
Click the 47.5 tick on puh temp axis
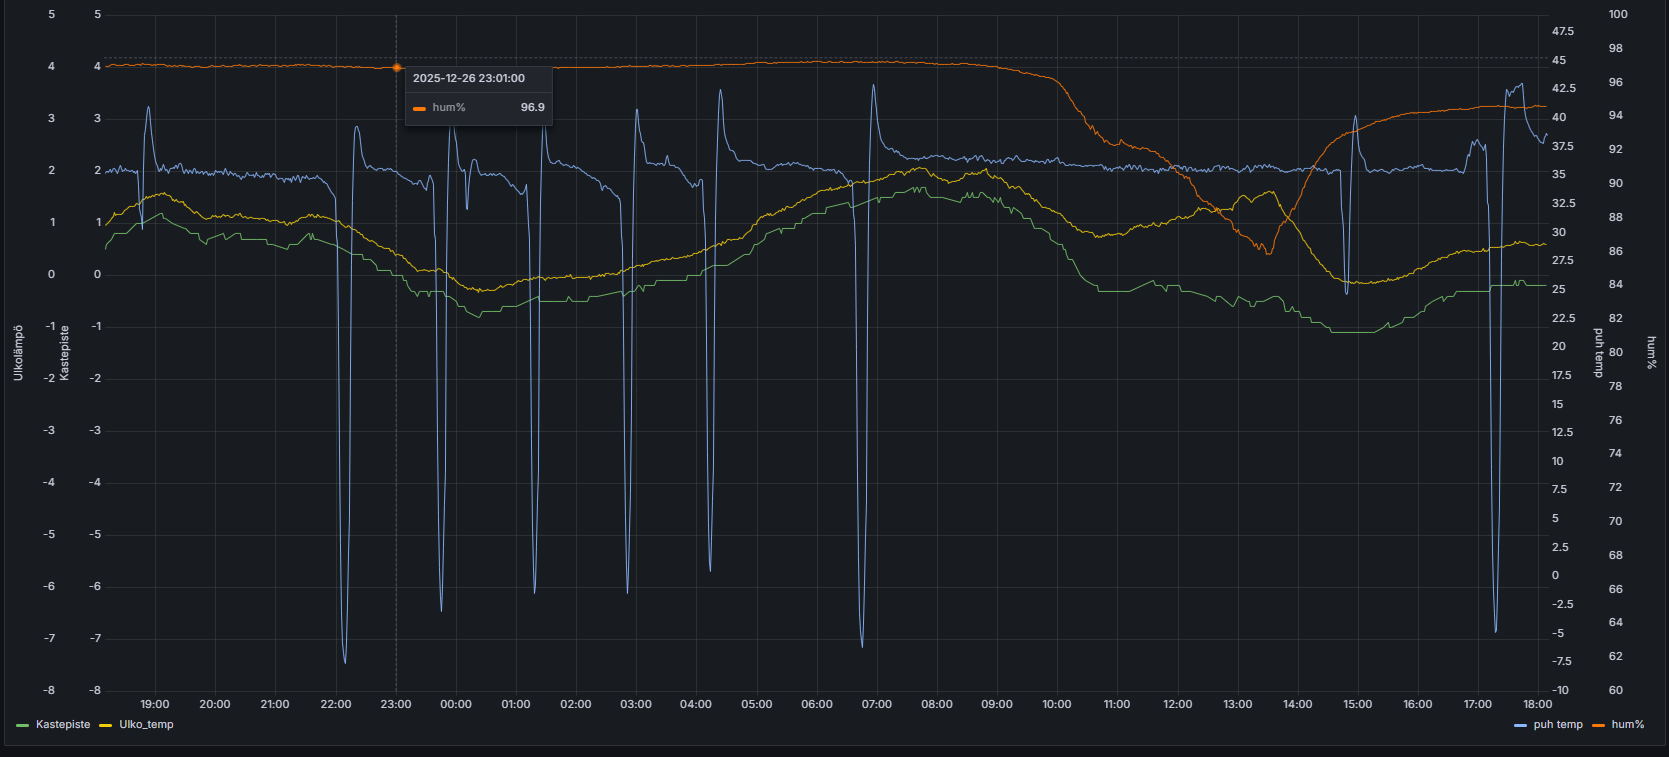point(1562,32)
